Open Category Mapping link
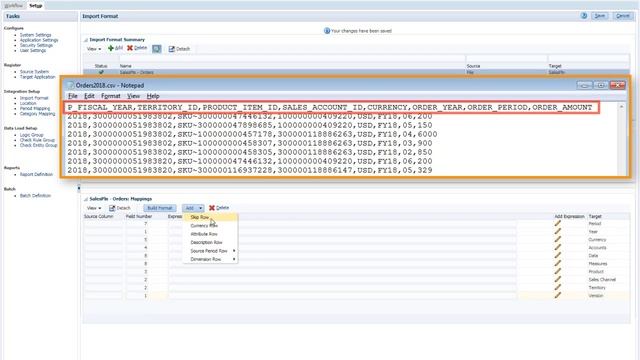Viewport: 640px width, 360px height. (x=37, y=113)
